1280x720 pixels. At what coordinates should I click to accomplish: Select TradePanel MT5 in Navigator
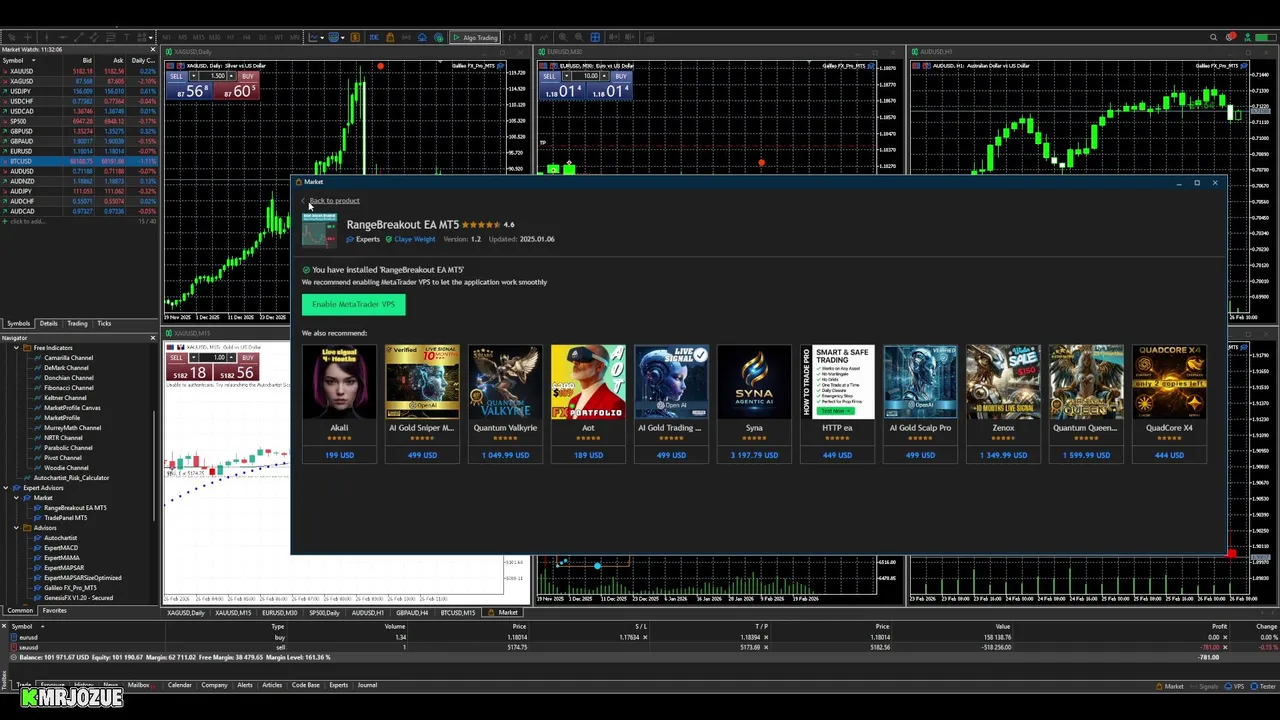point(65,518)
